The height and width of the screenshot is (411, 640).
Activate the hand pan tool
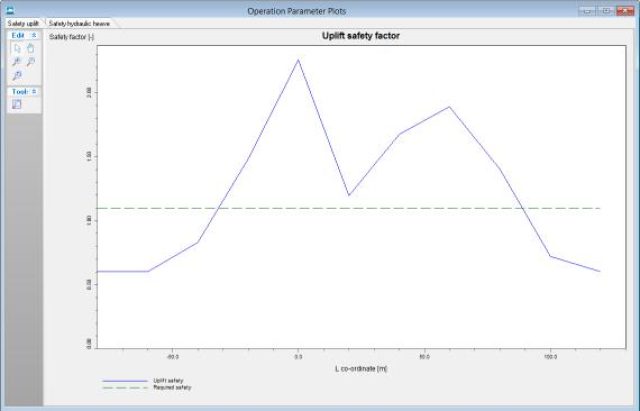(30, 48)
